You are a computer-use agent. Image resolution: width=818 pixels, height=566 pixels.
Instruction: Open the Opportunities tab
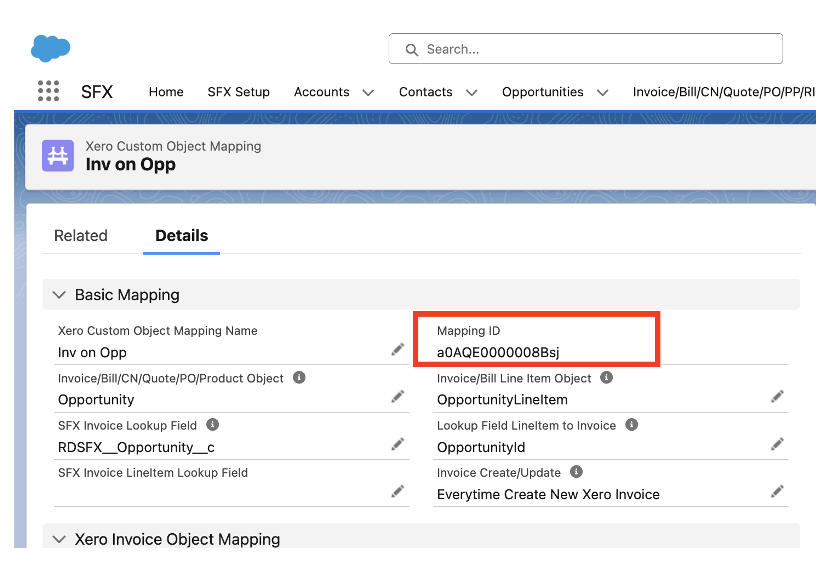tap(543, 92)
